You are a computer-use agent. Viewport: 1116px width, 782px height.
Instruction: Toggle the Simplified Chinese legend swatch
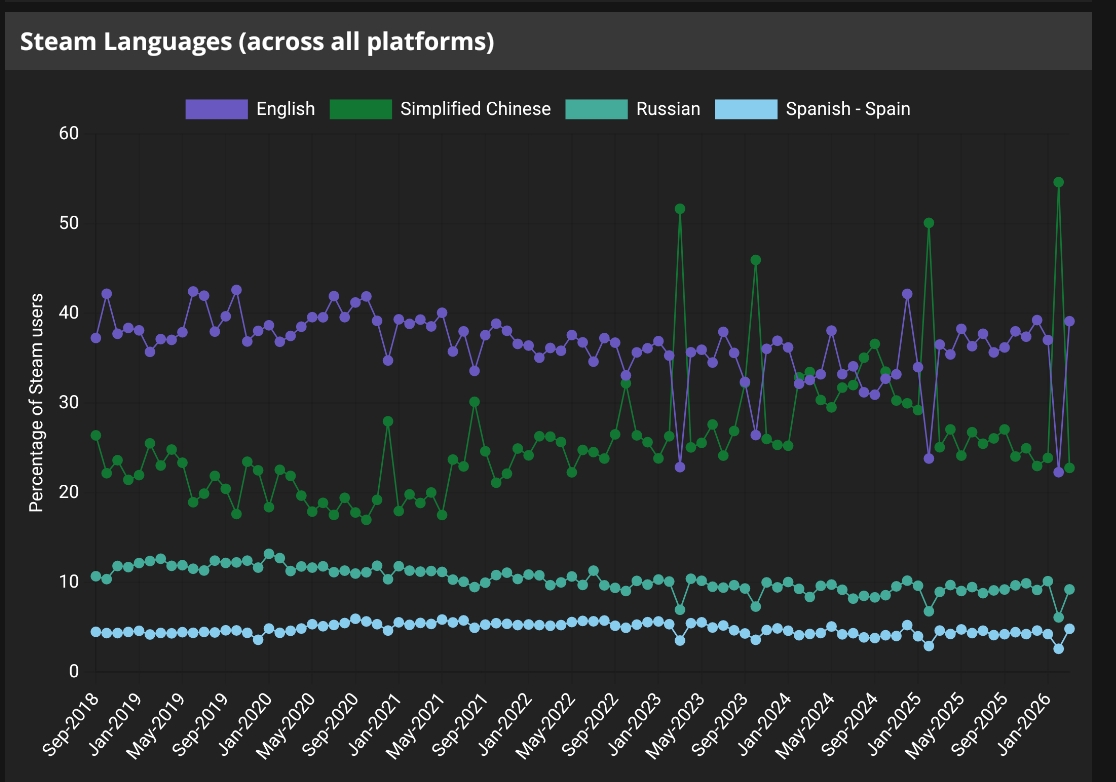pos(361,109)
